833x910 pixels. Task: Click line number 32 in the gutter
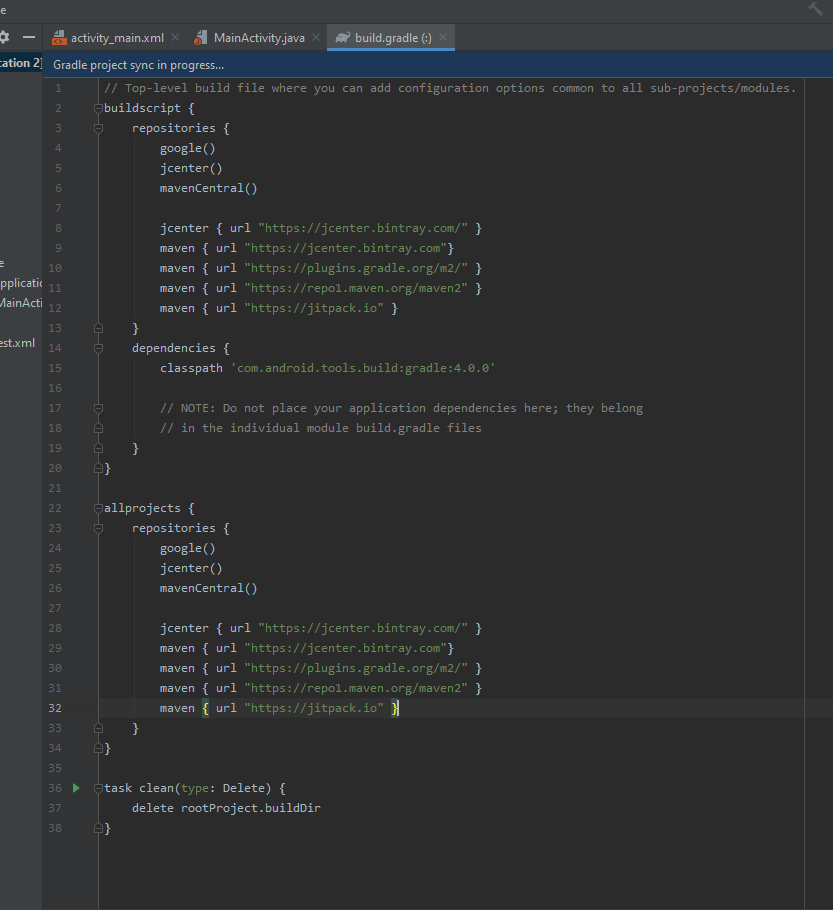pos(55,708)
